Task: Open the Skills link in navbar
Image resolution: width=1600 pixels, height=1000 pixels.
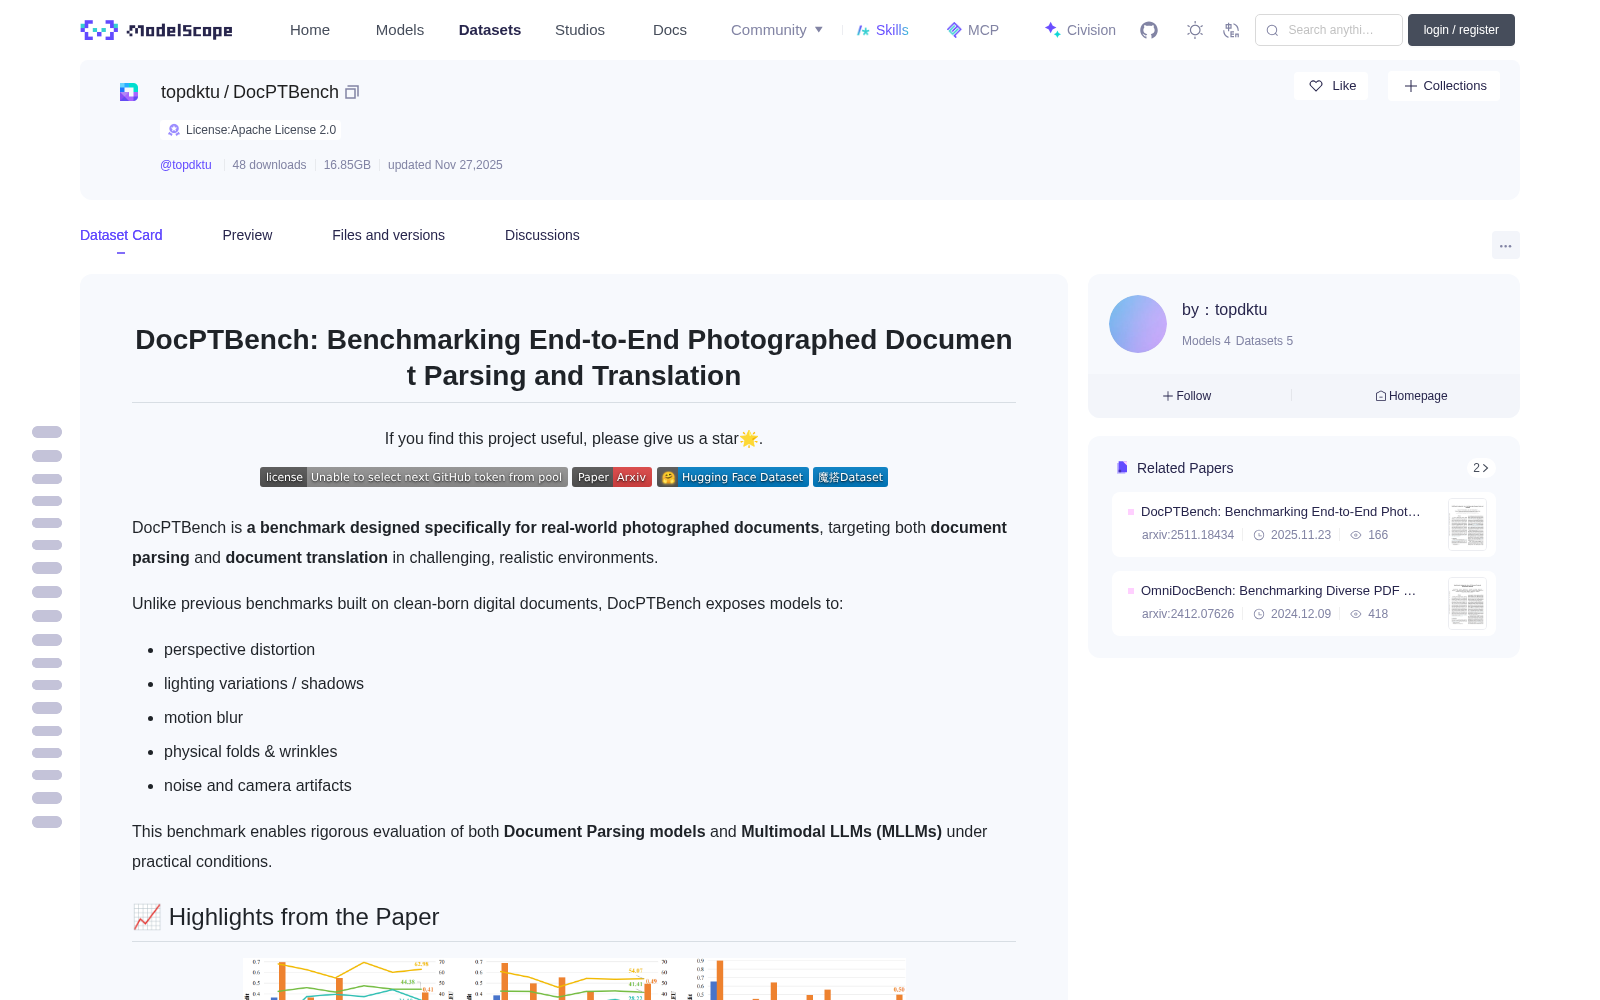Action: 882,30
